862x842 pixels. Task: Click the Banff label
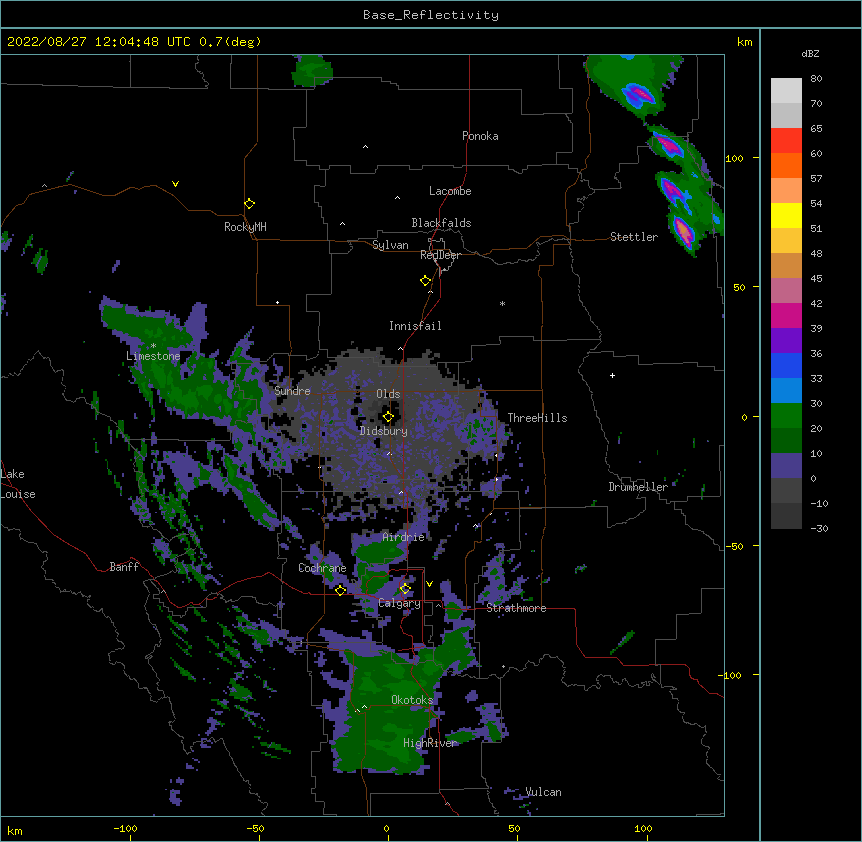coord(124,567)
